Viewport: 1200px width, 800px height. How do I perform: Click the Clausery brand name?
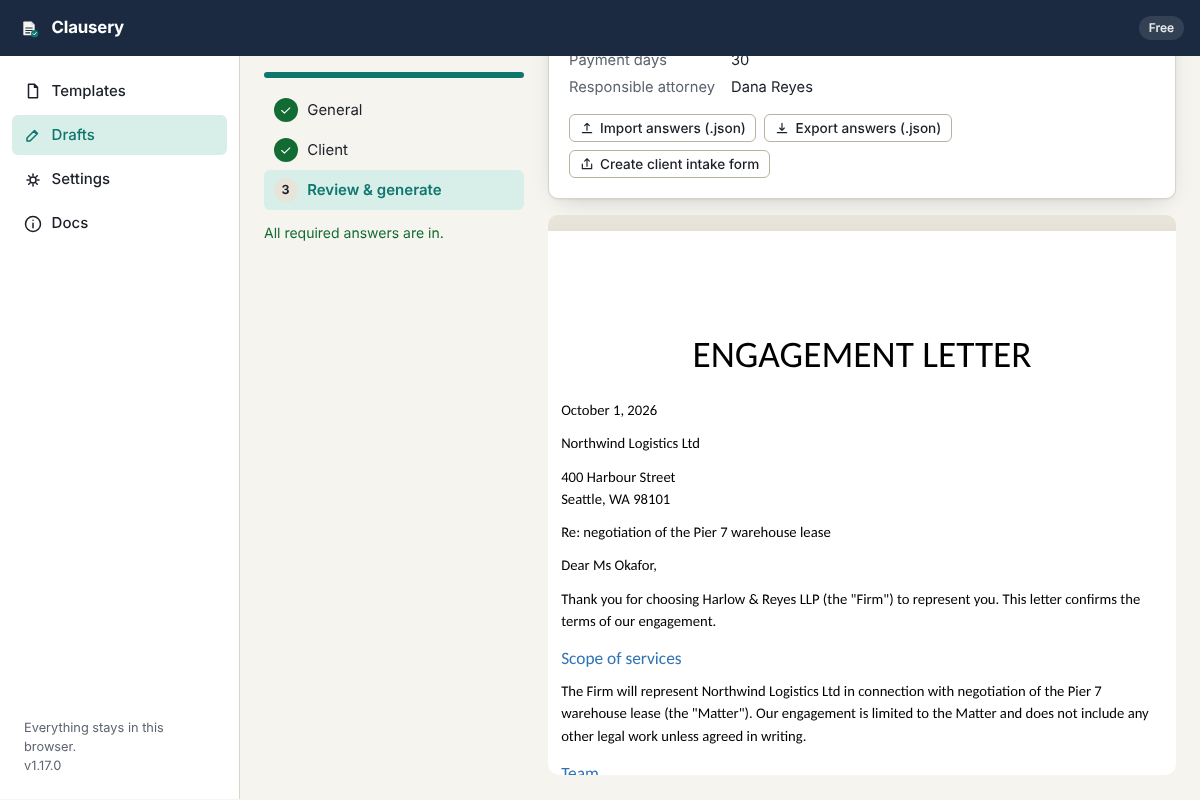coord(88,28)
